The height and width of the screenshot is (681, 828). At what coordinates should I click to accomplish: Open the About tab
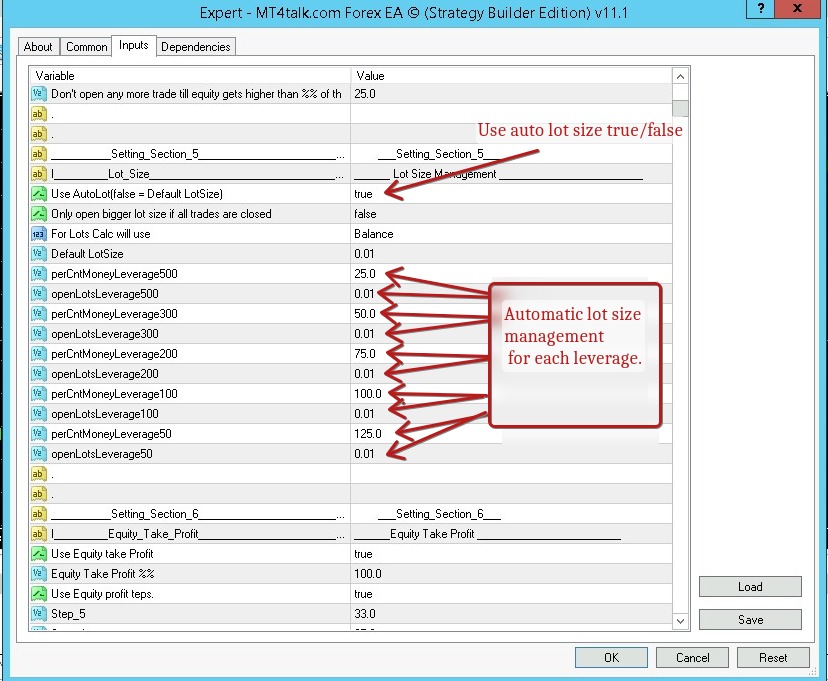(38, 47)
